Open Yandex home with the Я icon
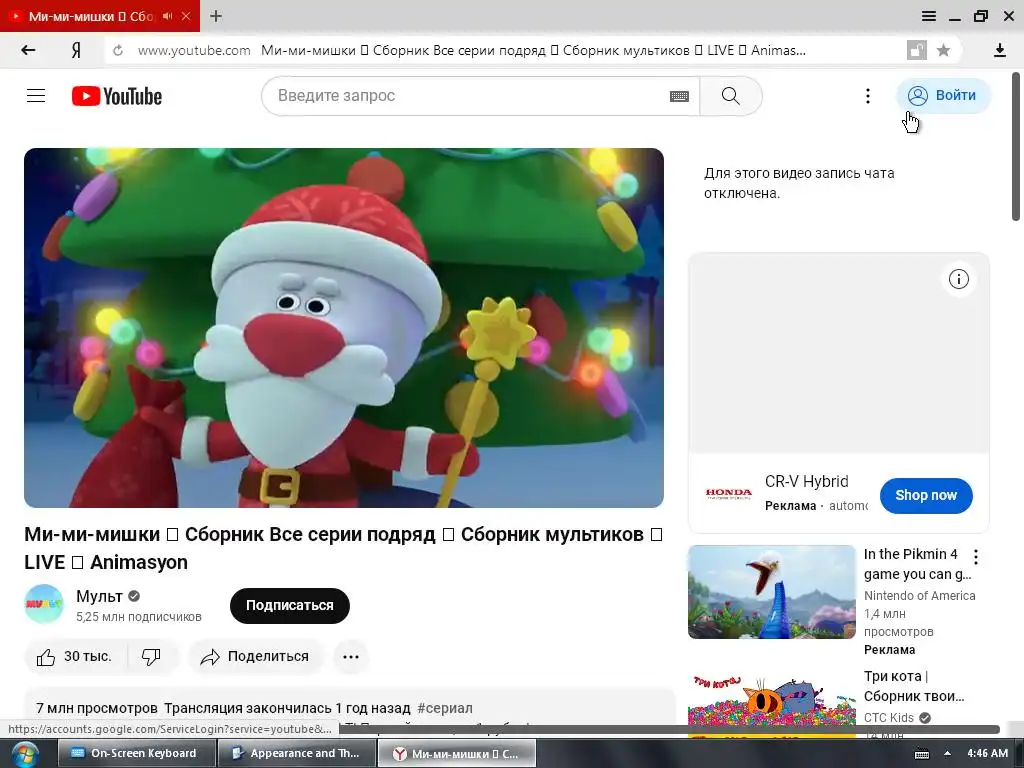The width and height of the screenshot is (1024, 768). coord(76,50)
